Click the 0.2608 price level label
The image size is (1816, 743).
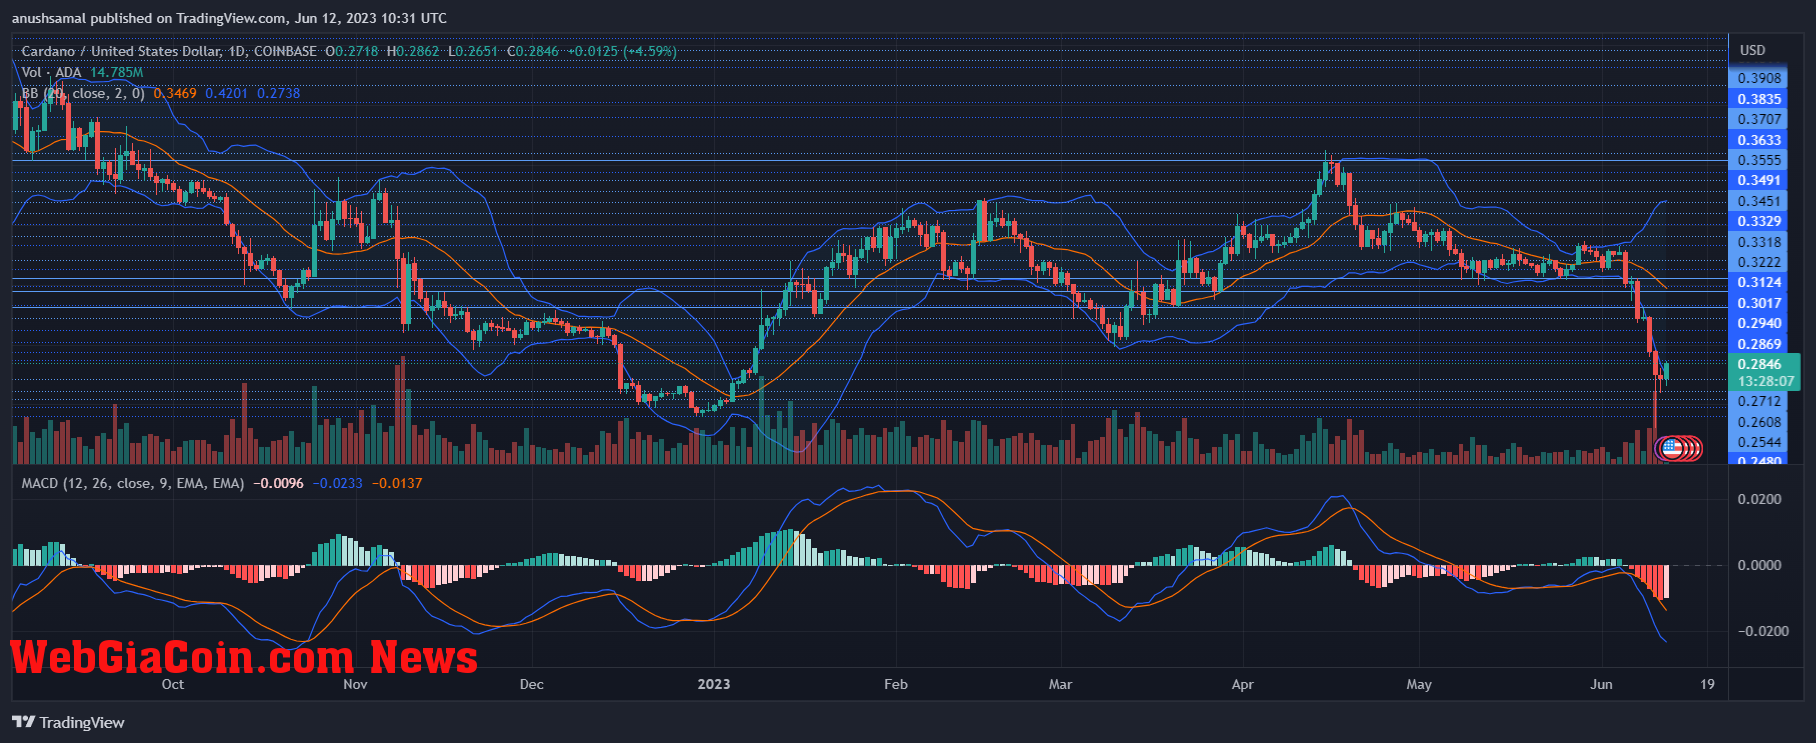tap(1759, 422)
